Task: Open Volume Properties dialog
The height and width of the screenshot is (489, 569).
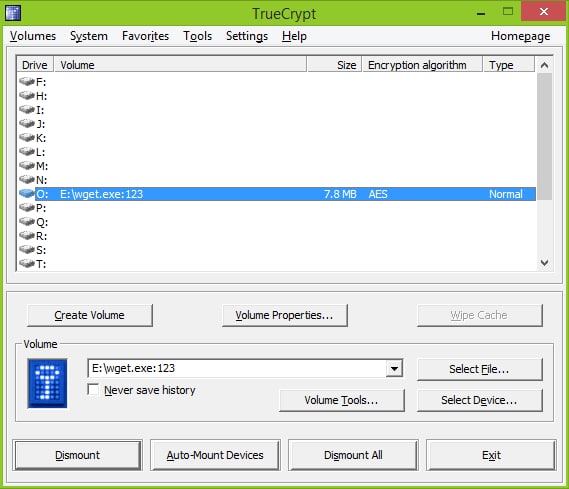Action: click(x=284, y=315)
